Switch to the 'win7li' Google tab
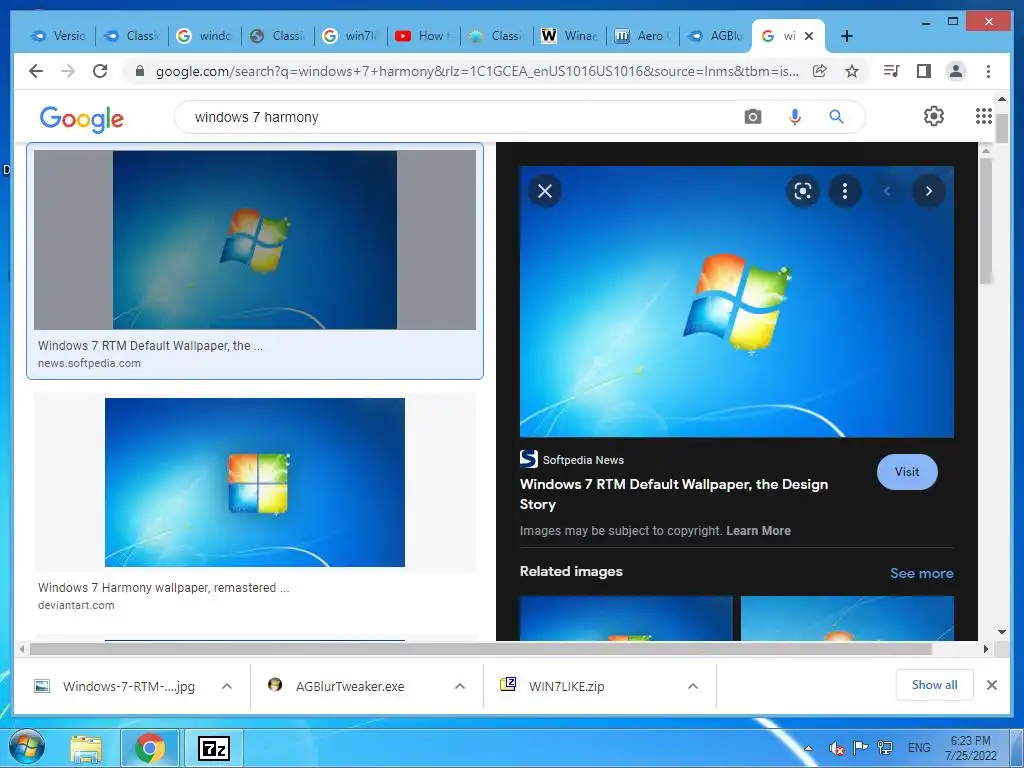 [349, 36]
